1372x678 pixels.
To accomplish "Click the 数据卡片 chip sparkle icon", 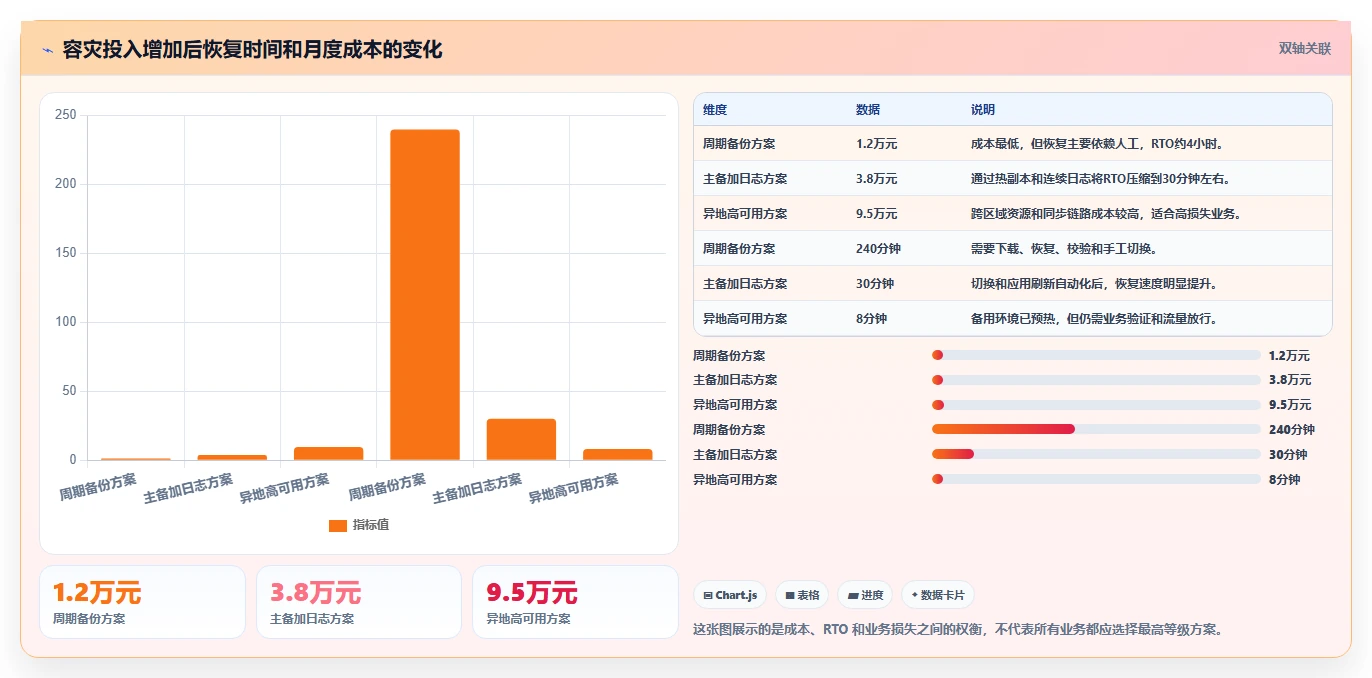I will click(915, 596).
